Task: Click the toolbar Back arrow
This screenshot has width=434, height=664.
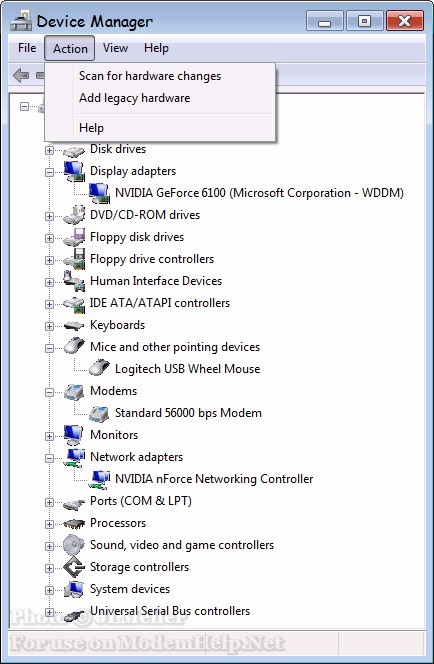Action: click(21, 76)
